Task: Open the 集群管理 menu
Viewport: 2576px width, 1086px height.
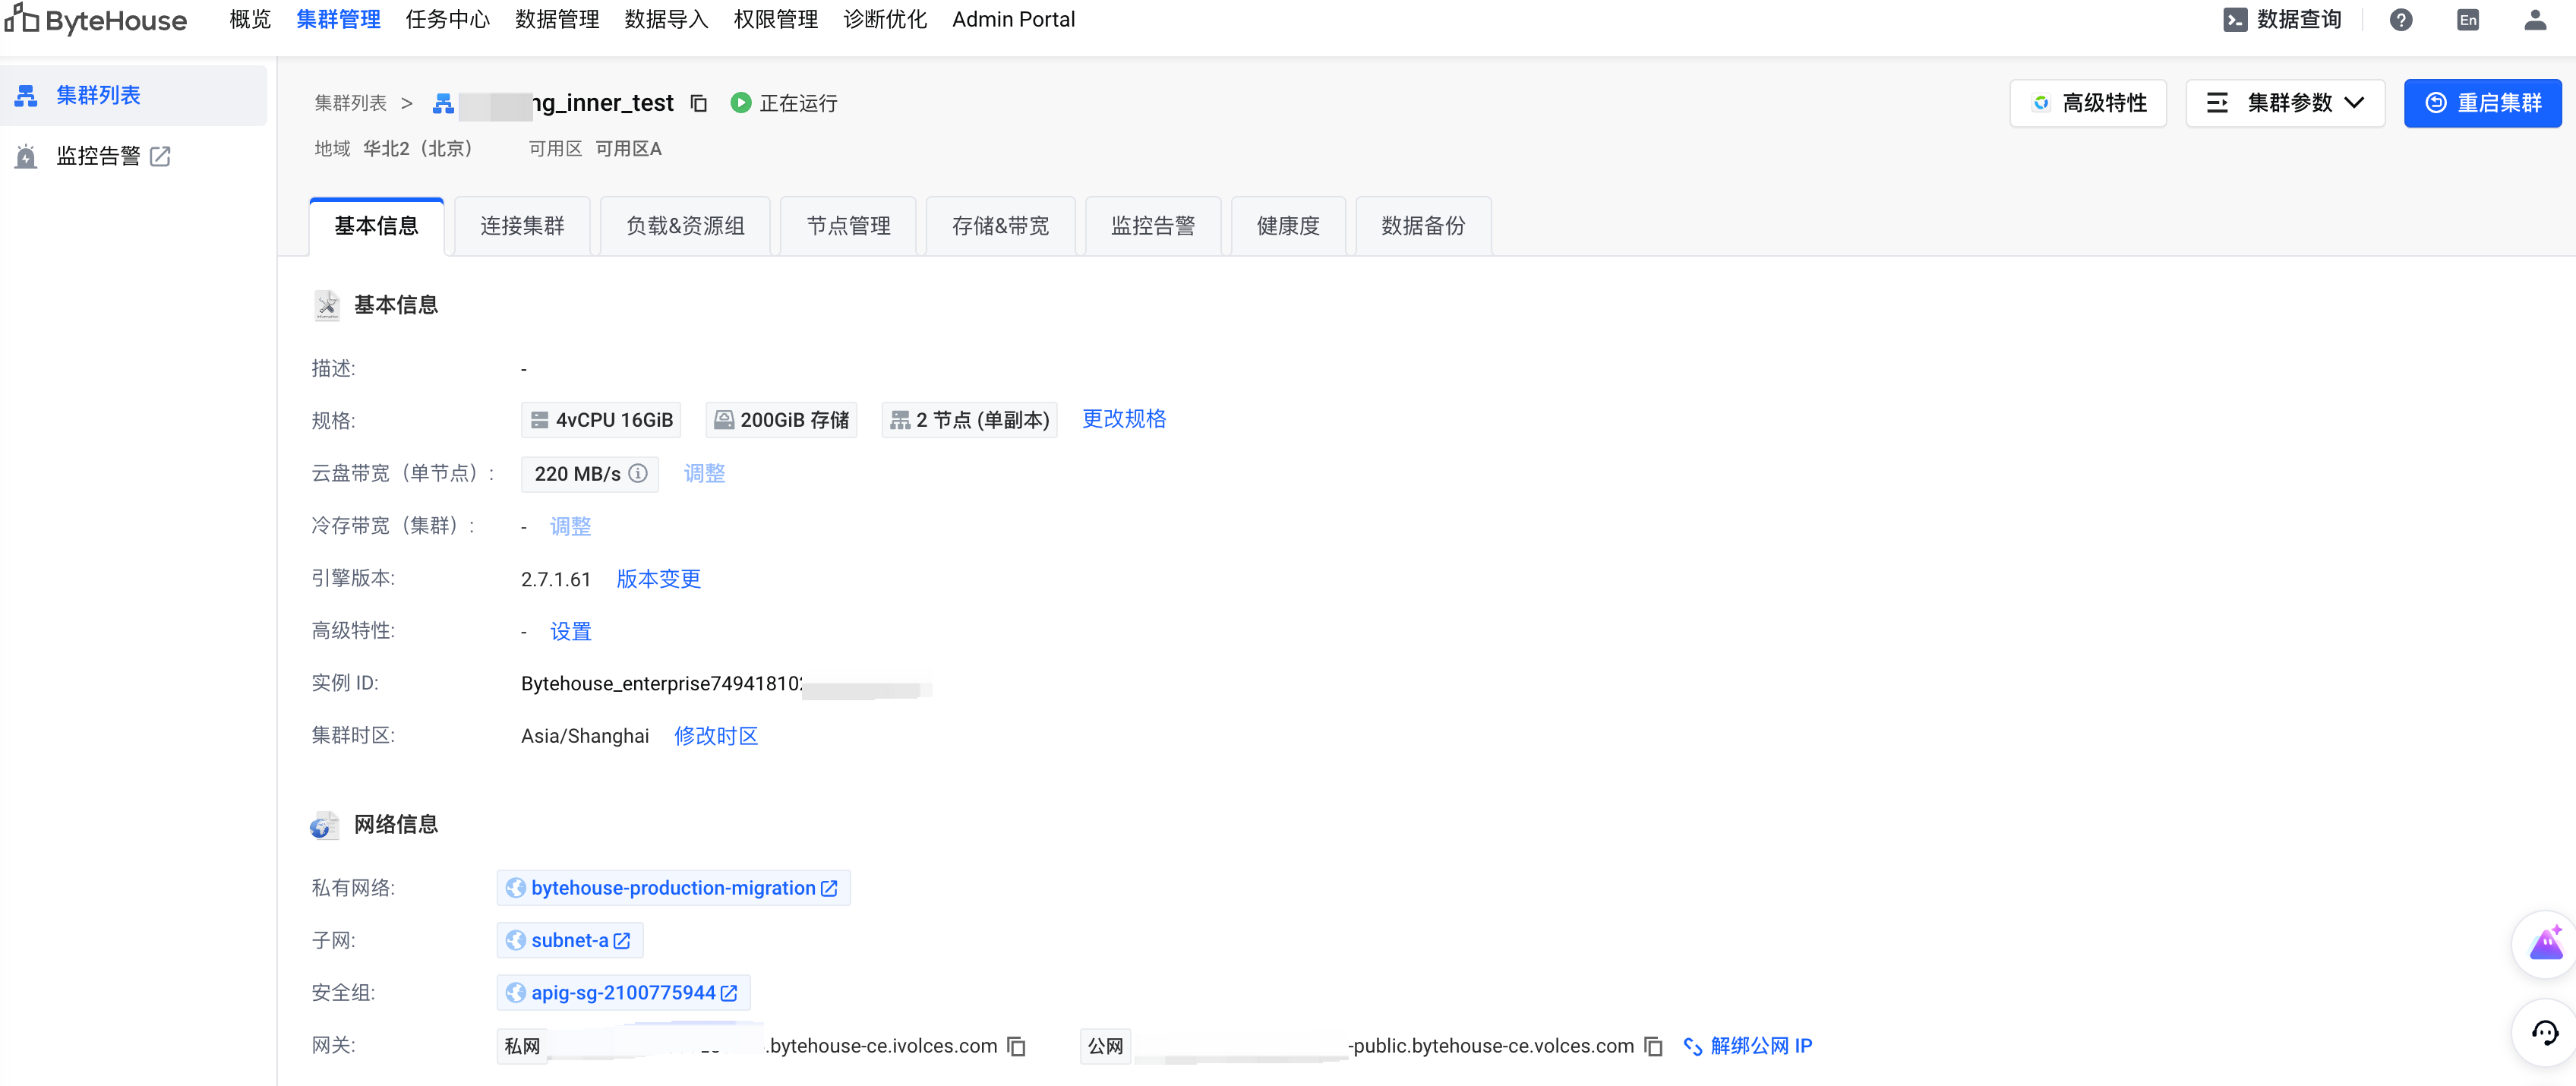Action: 338,20
